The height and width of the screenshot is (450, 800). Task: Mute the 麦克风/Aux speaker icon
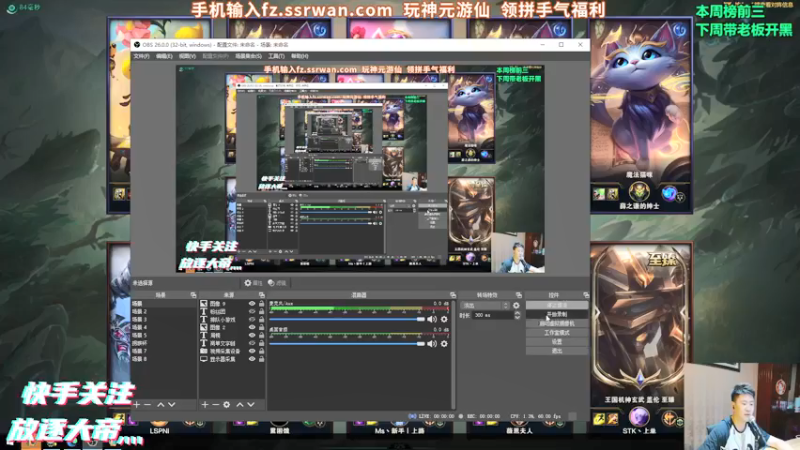point(432,319)
